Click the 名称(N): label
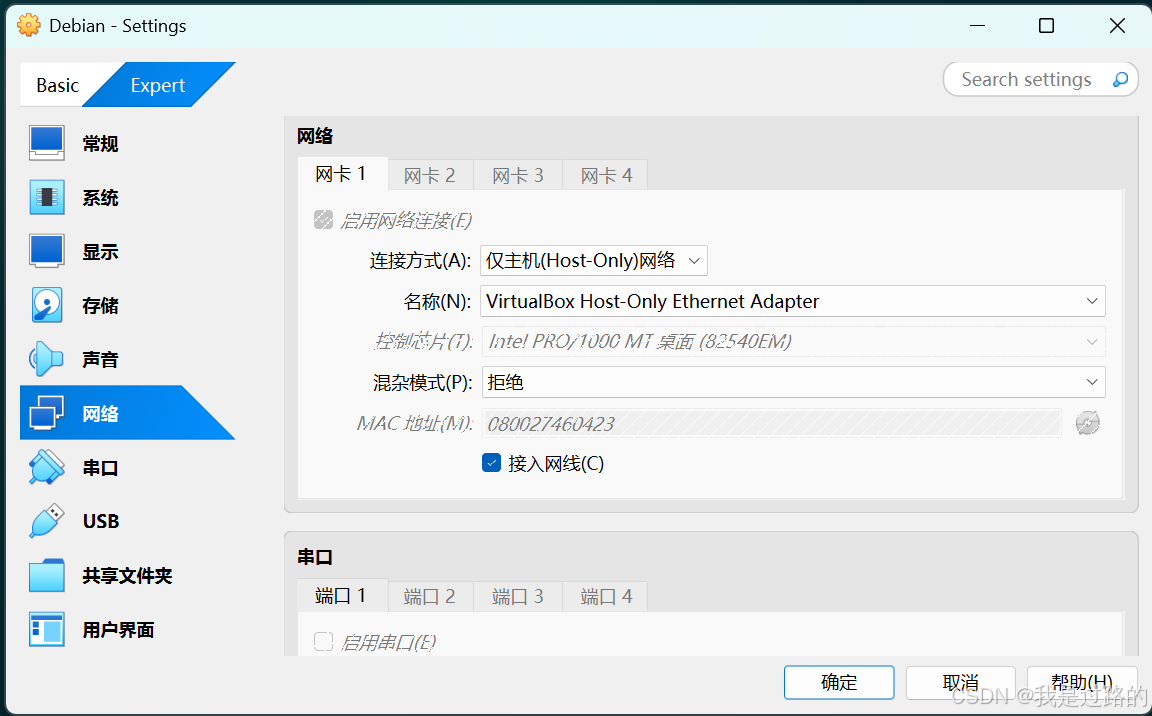 coord(437,301)
